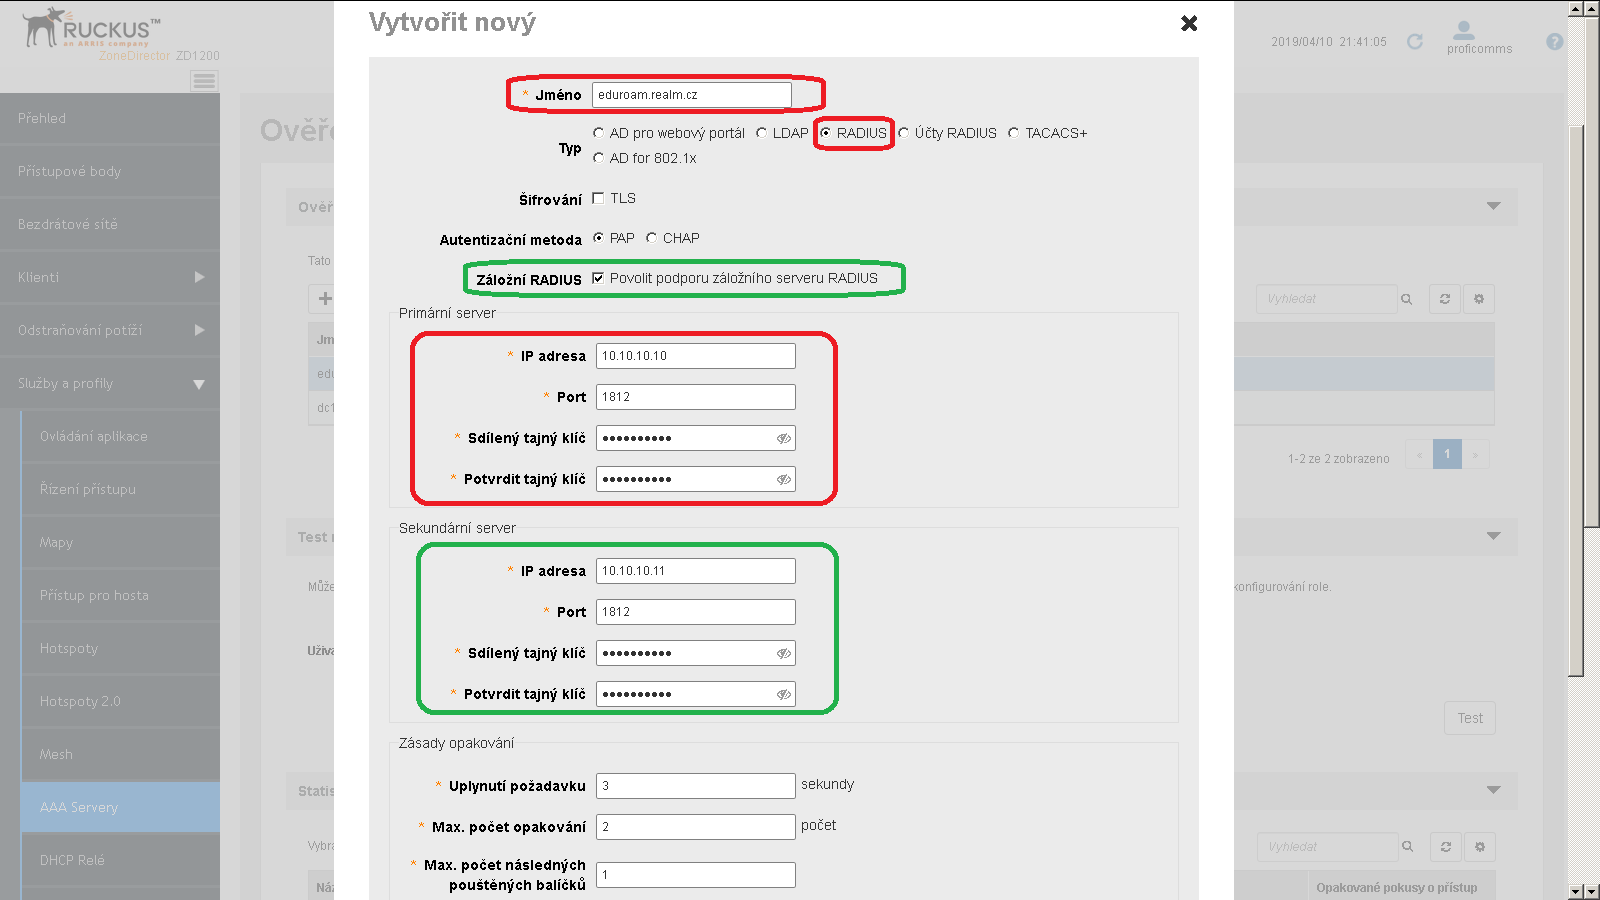Viewport: 1600px width, 900px height.
Task: Open table settings with the gear icon
Action: click(1479, 298)
